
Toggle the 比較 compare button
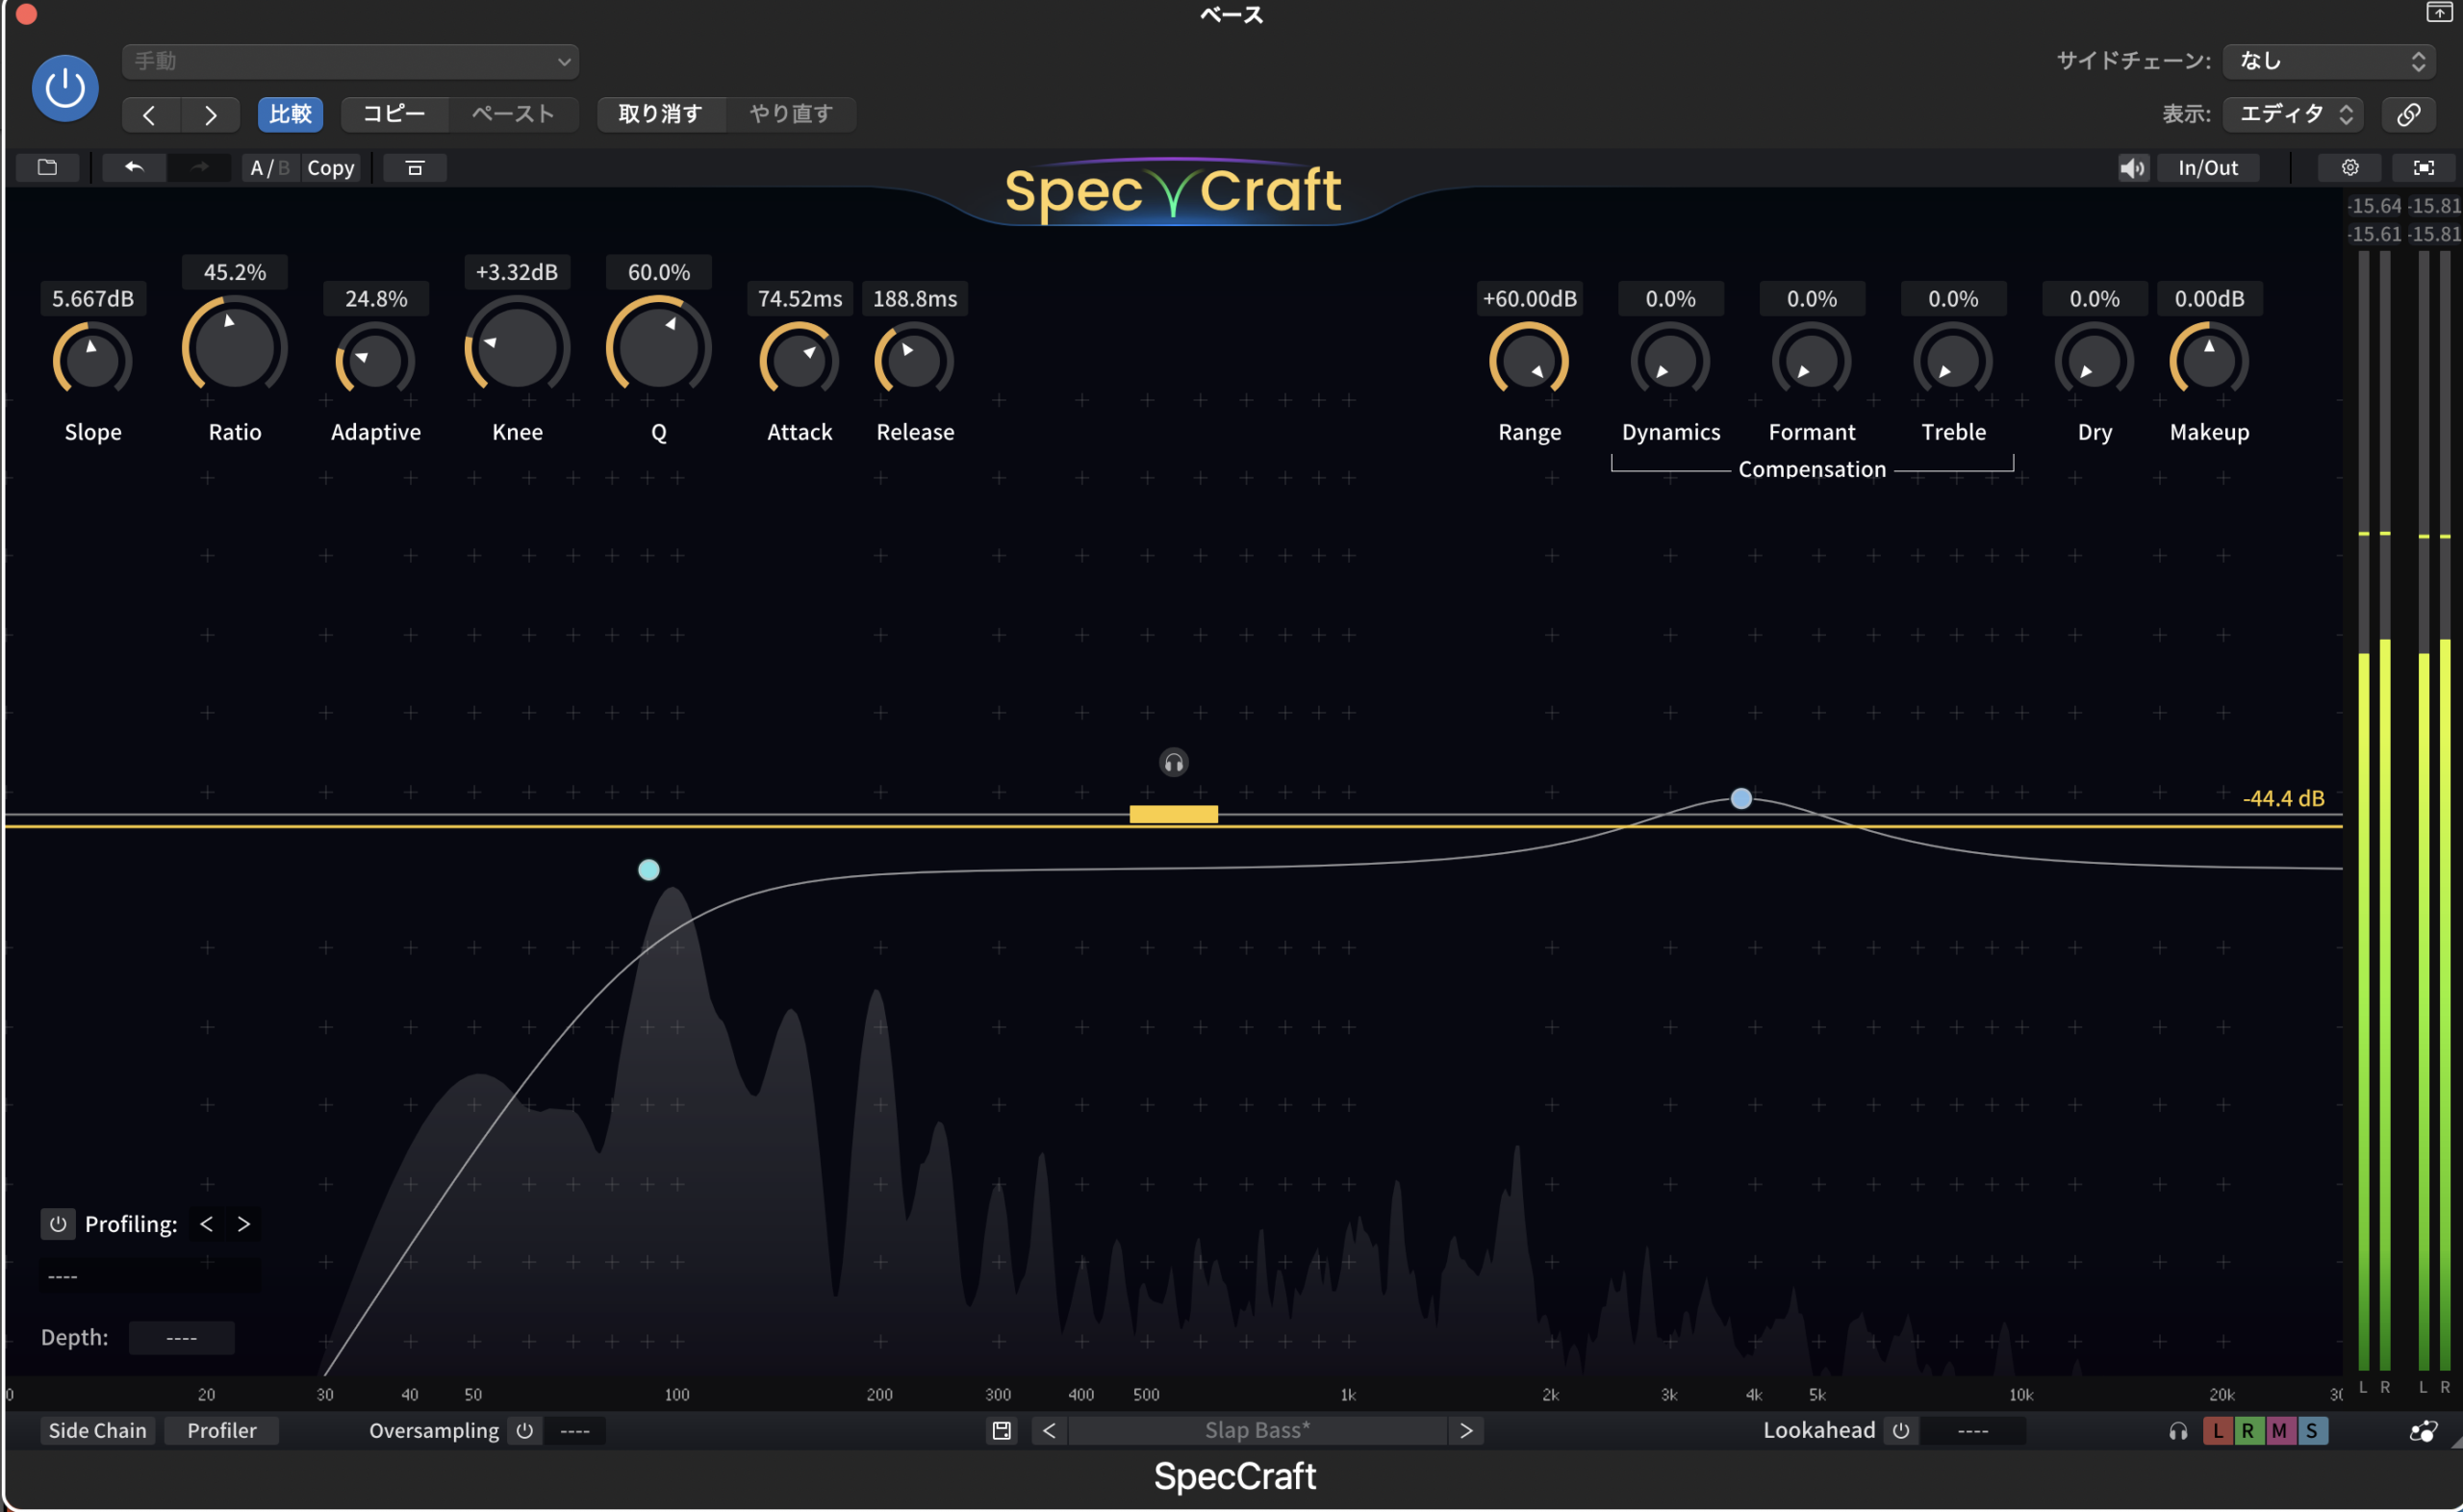tap(290, 114)
